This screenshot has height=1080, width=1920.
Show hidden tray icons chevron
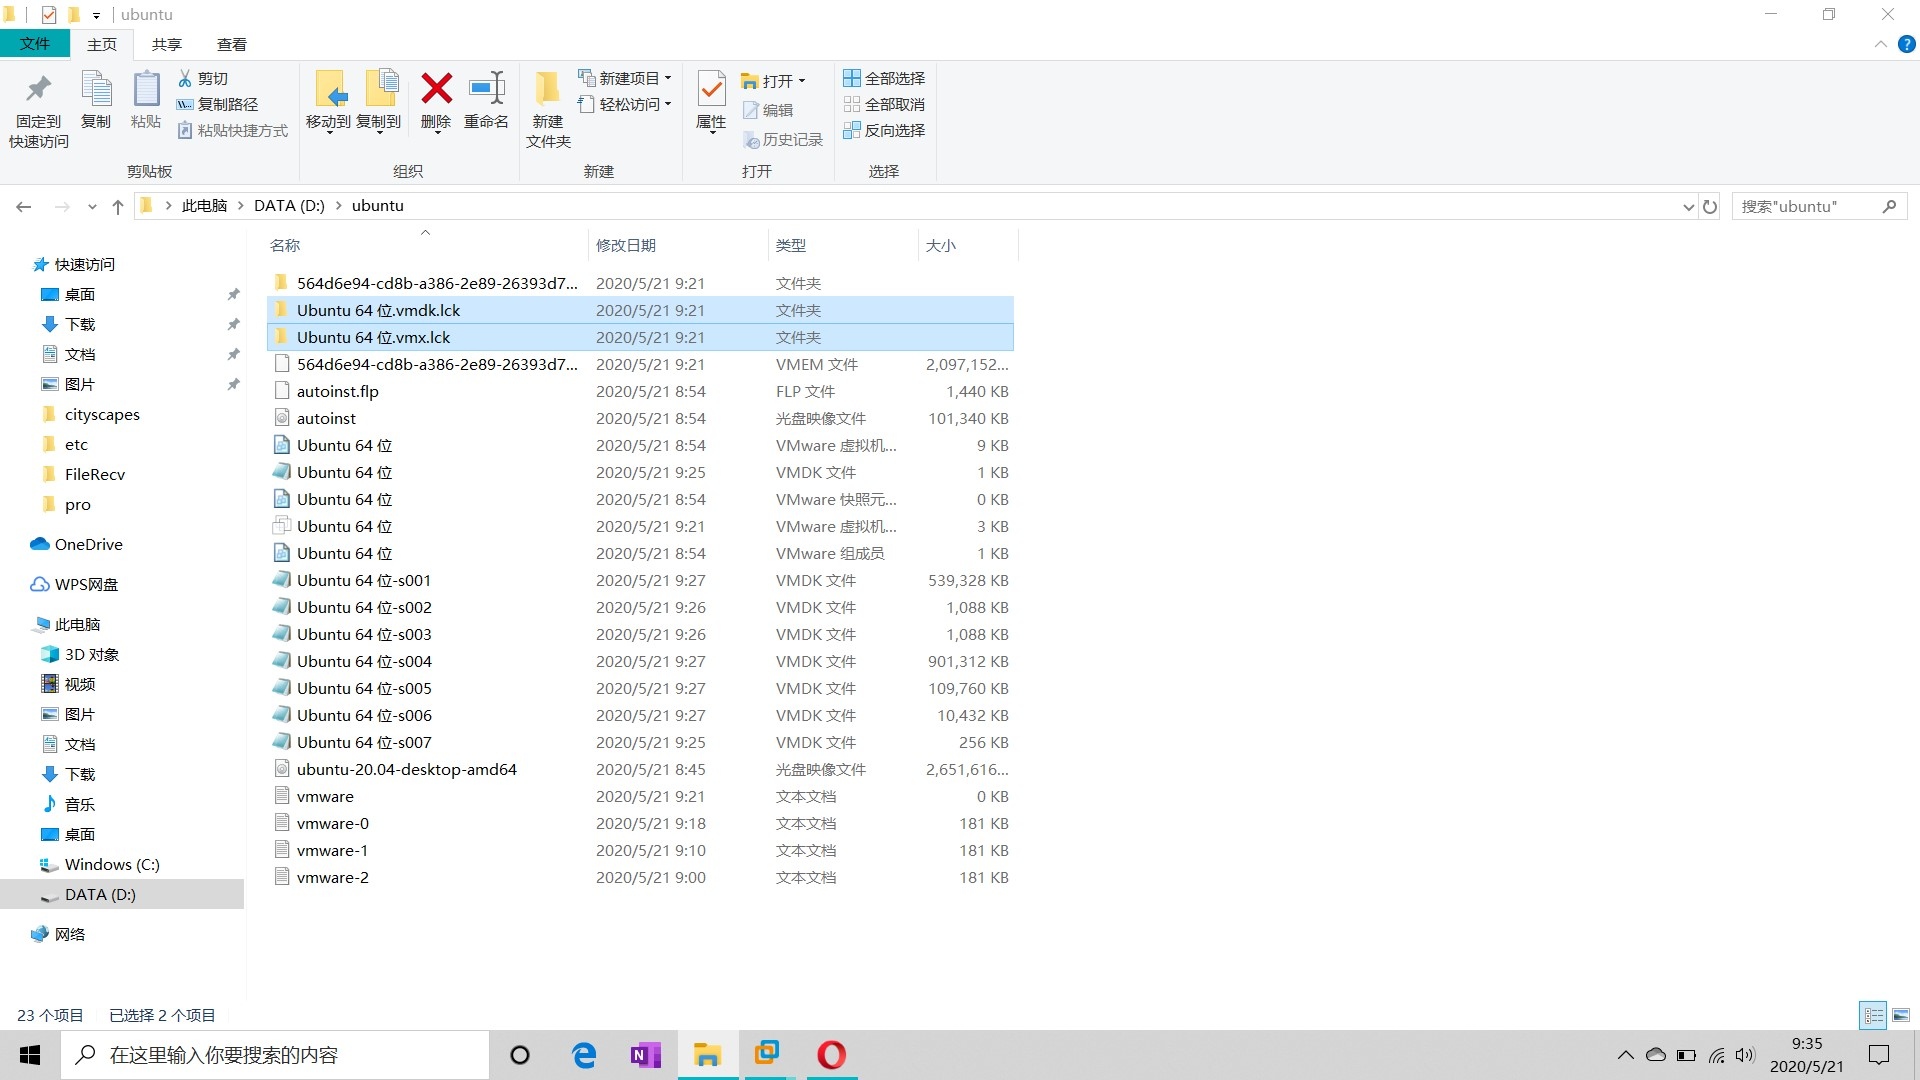1626,1055
